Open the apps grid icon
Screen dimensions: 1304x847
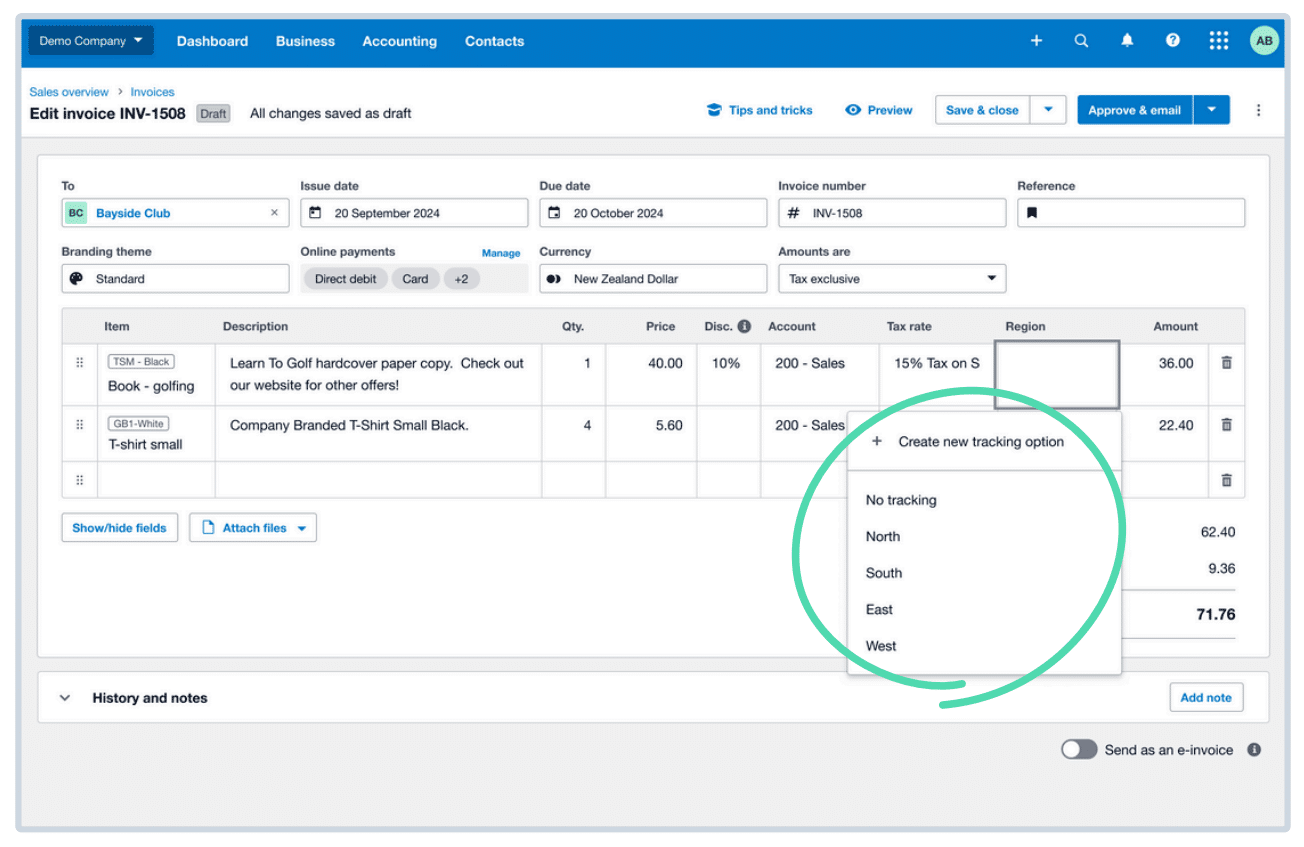[1218, 41]
